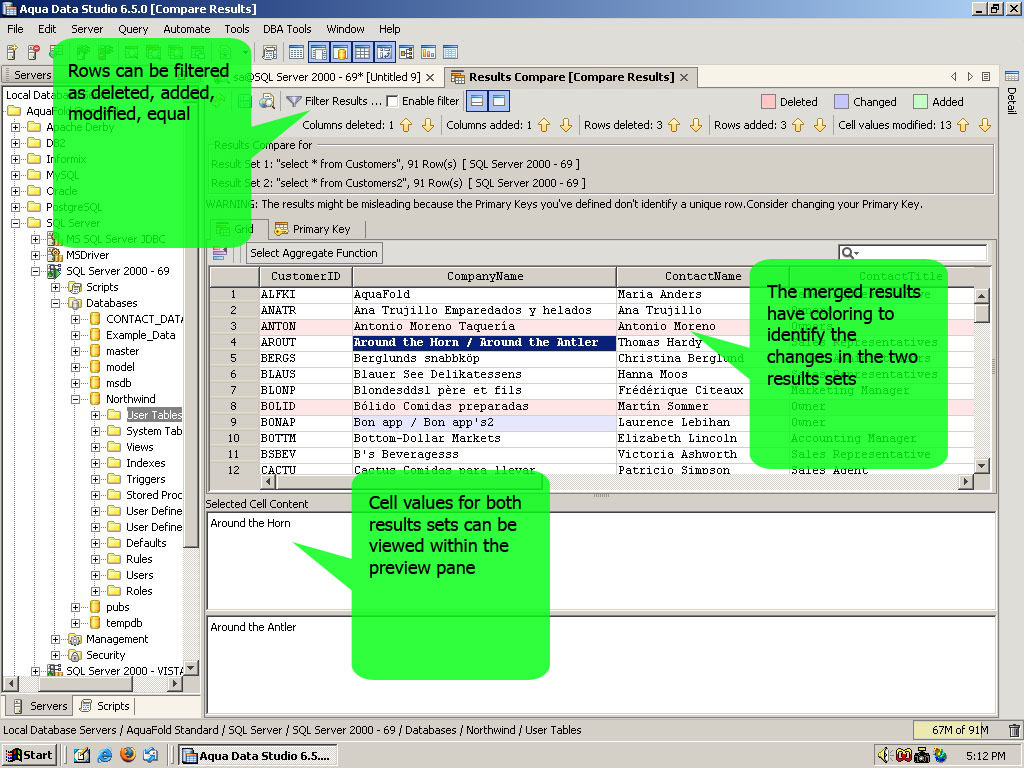This screenshot has width=1024, height=768.
Task: Open the vertical Detail side tab
Action: [1012, 91]
